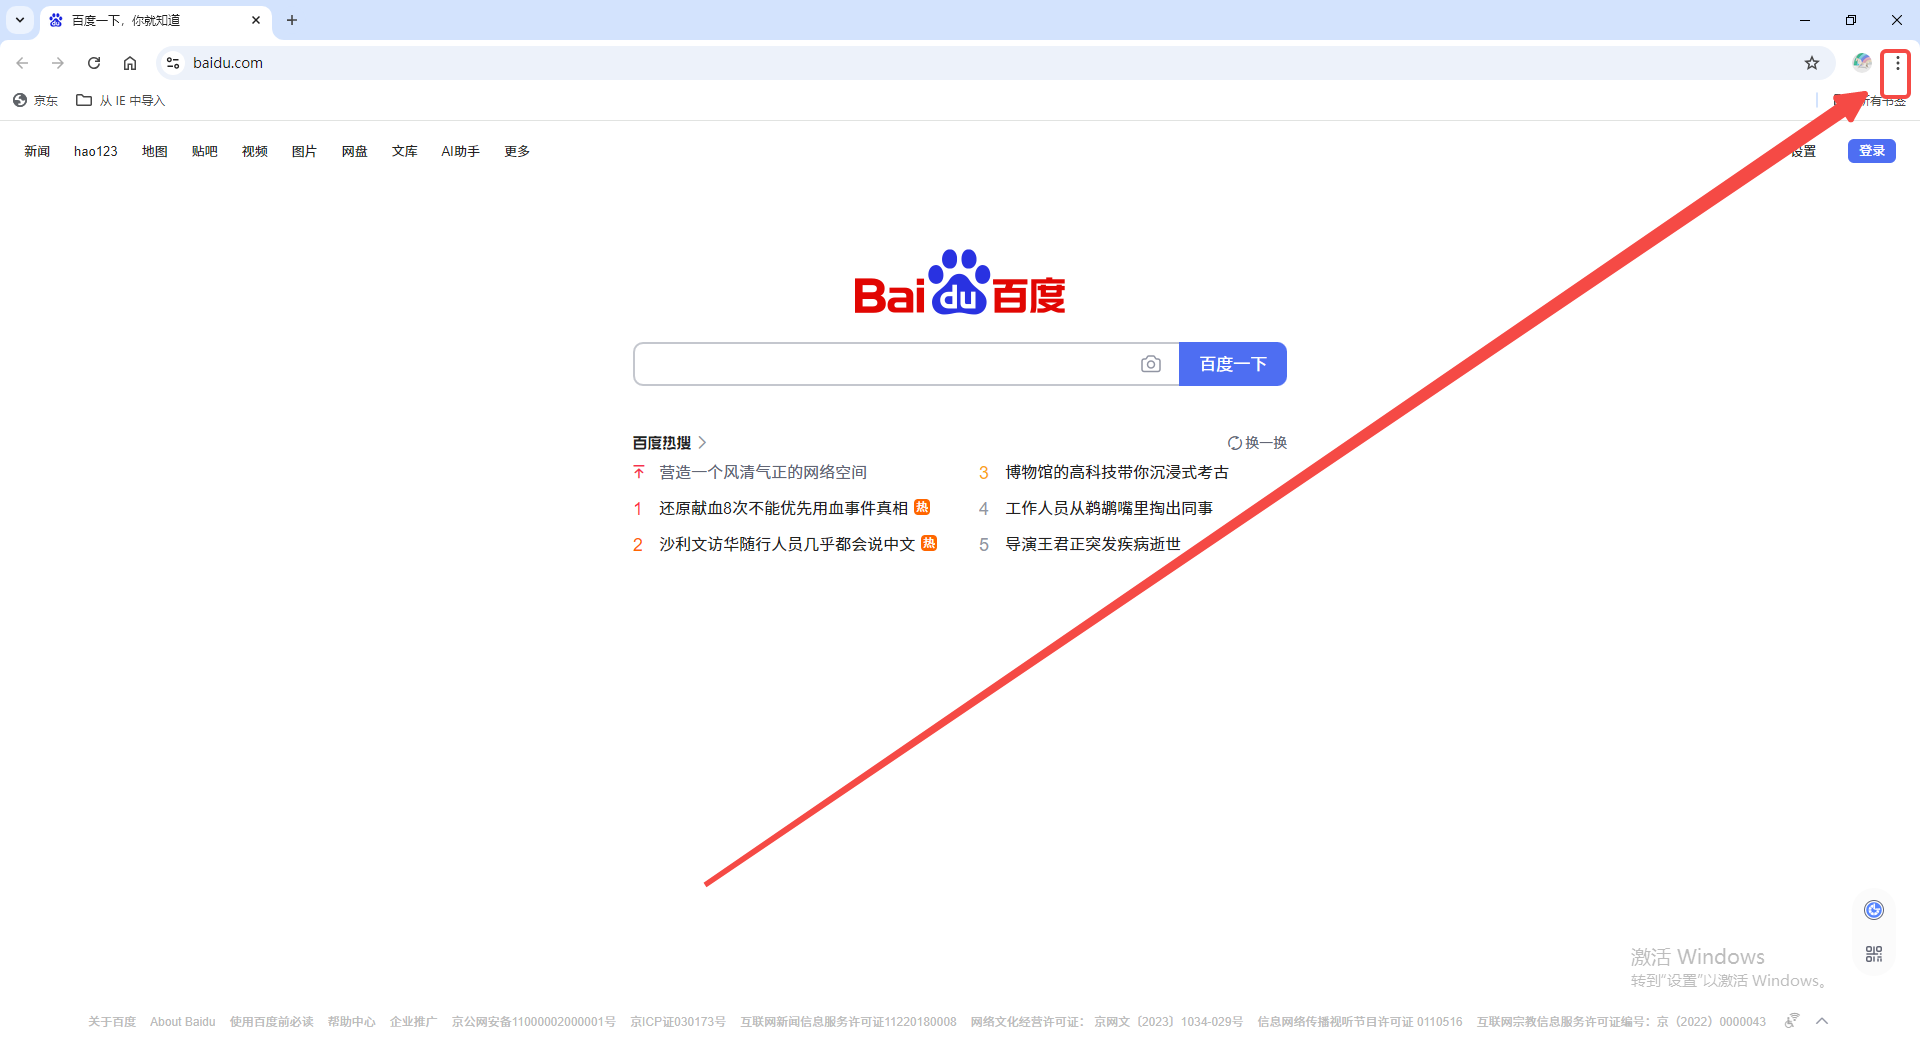Open the Chrome profile avatar
Image resolution: width=1920 pixels, height=1040 pixels.
click(1861, 63)
